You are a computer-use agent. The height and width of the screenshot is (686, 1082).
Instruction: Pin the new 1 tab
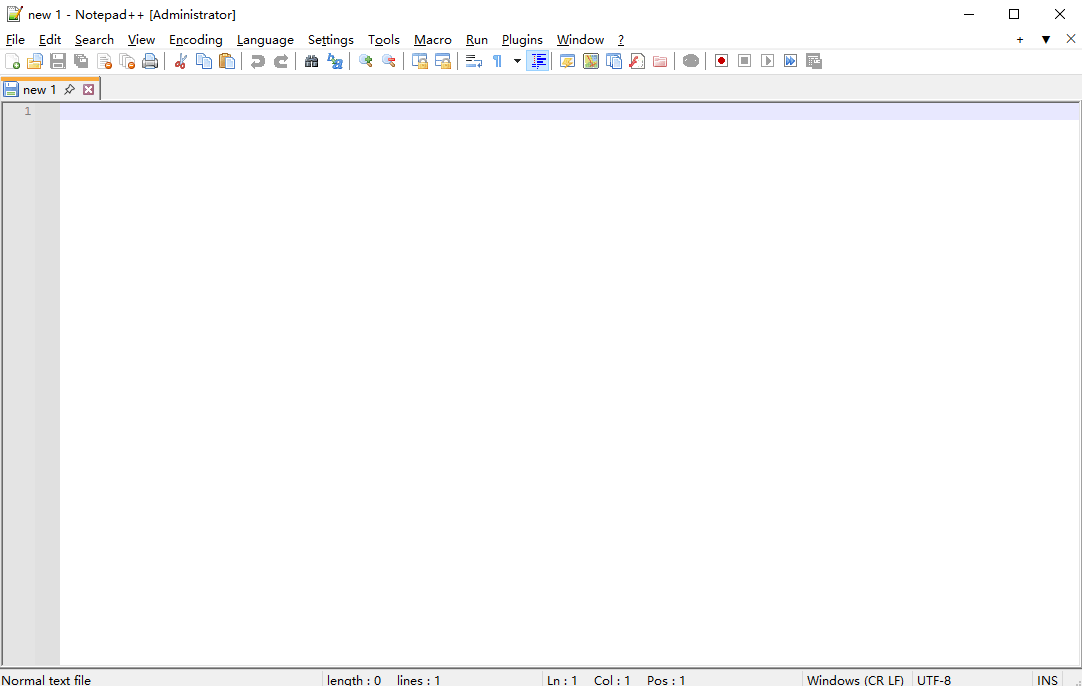pos(69,90)
